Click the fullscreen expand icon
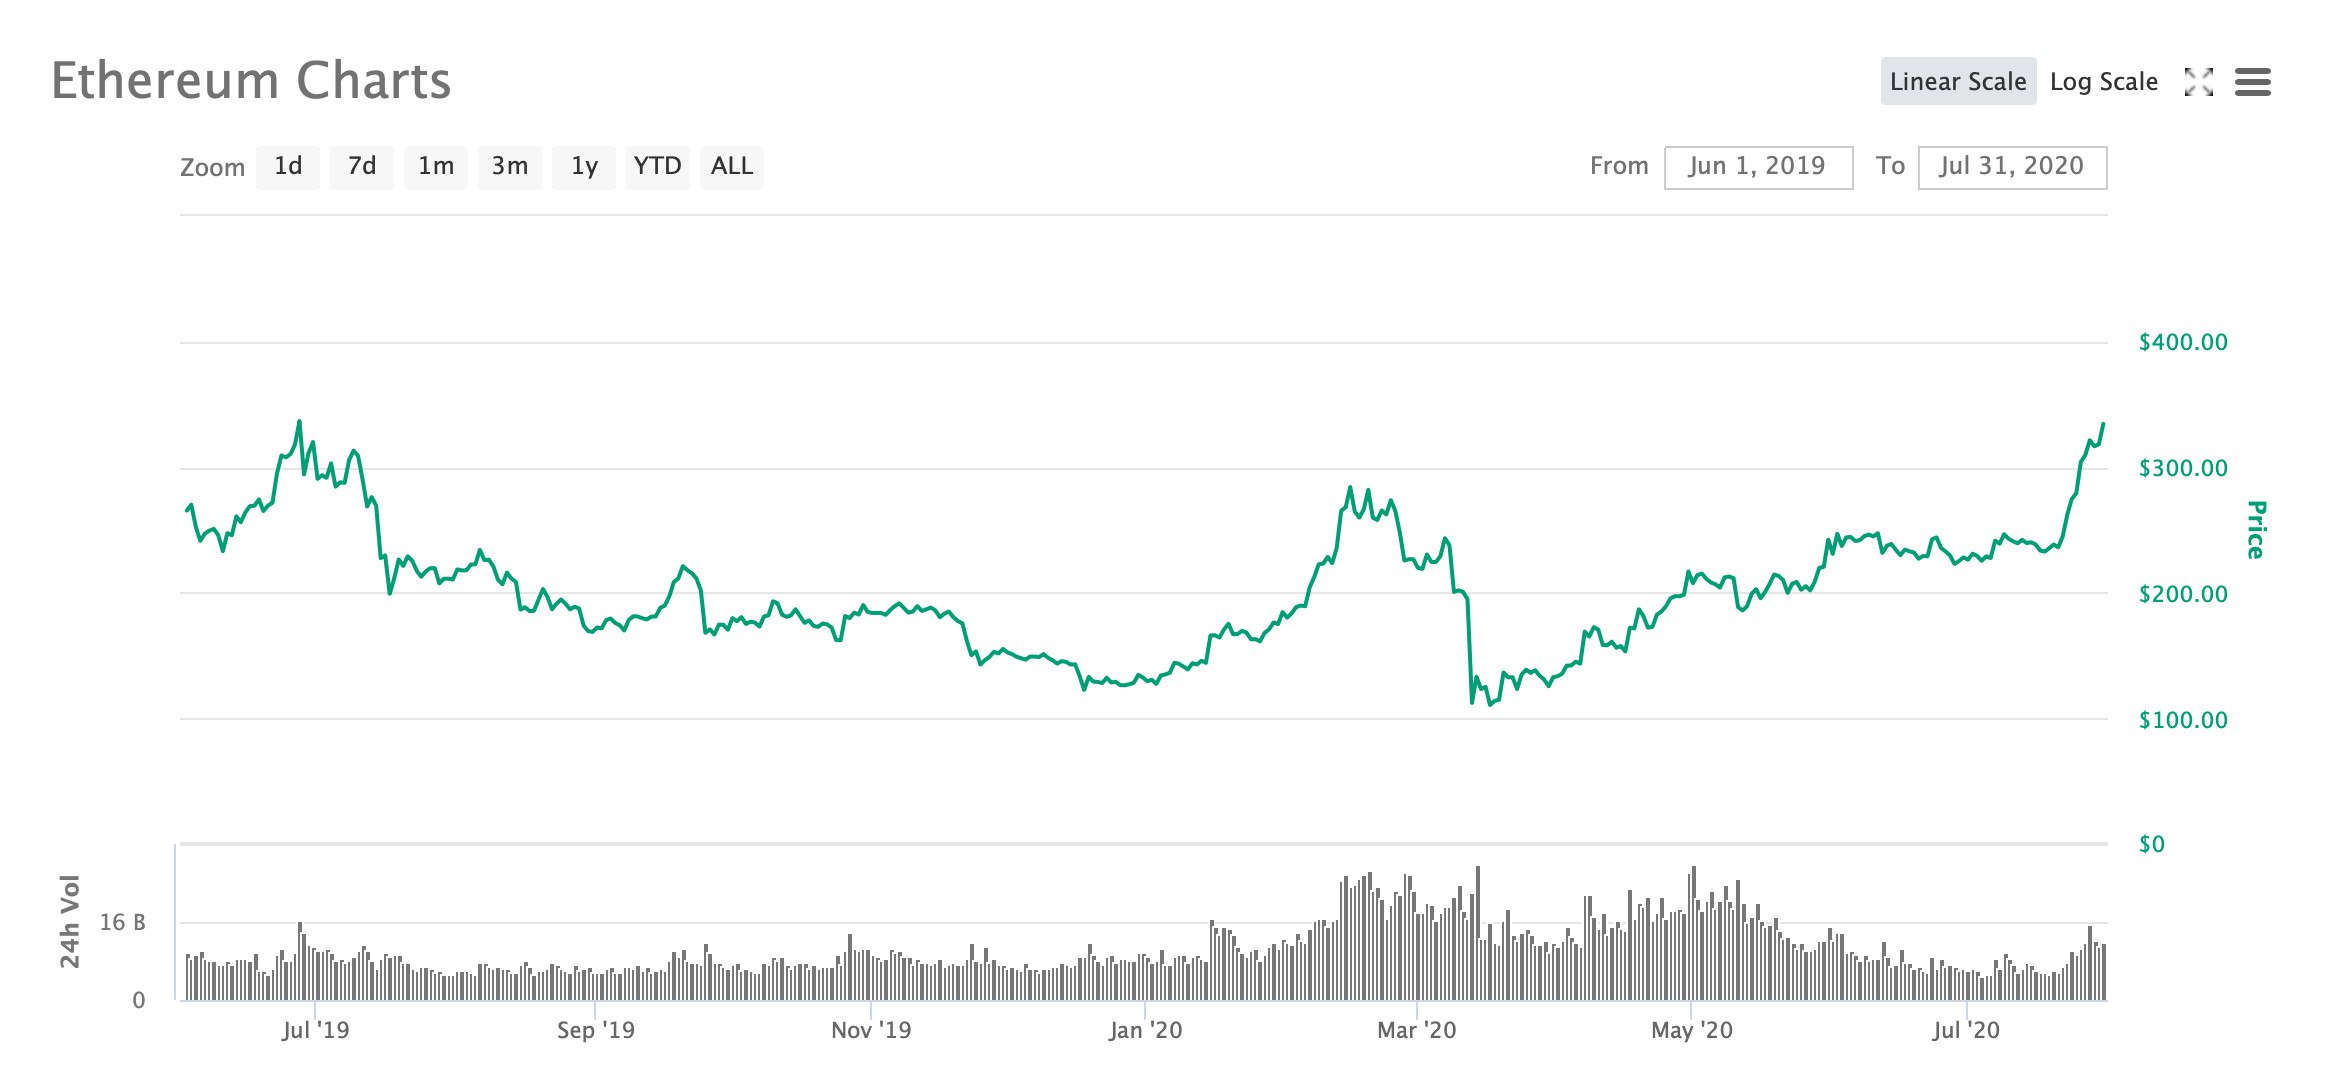This screenshot has width=2328, height=1074. point(2198,82)
